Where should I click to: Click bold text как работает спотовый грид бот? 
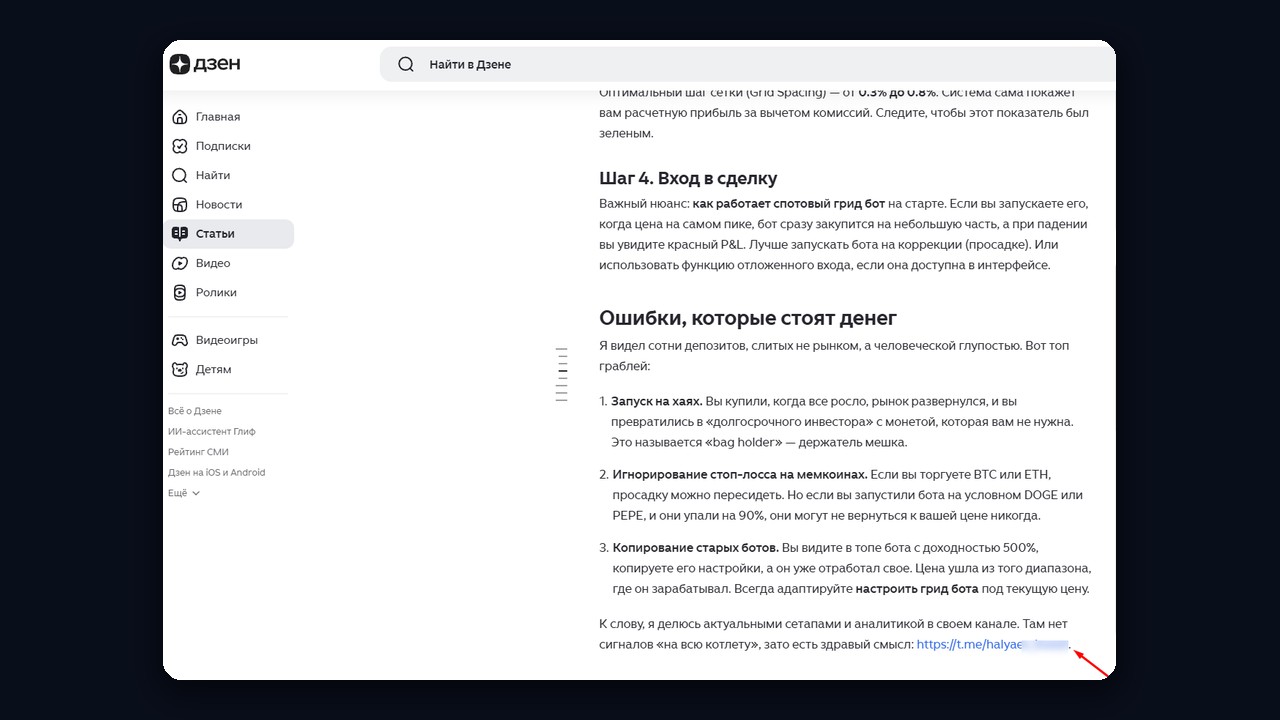click(789, 204)
